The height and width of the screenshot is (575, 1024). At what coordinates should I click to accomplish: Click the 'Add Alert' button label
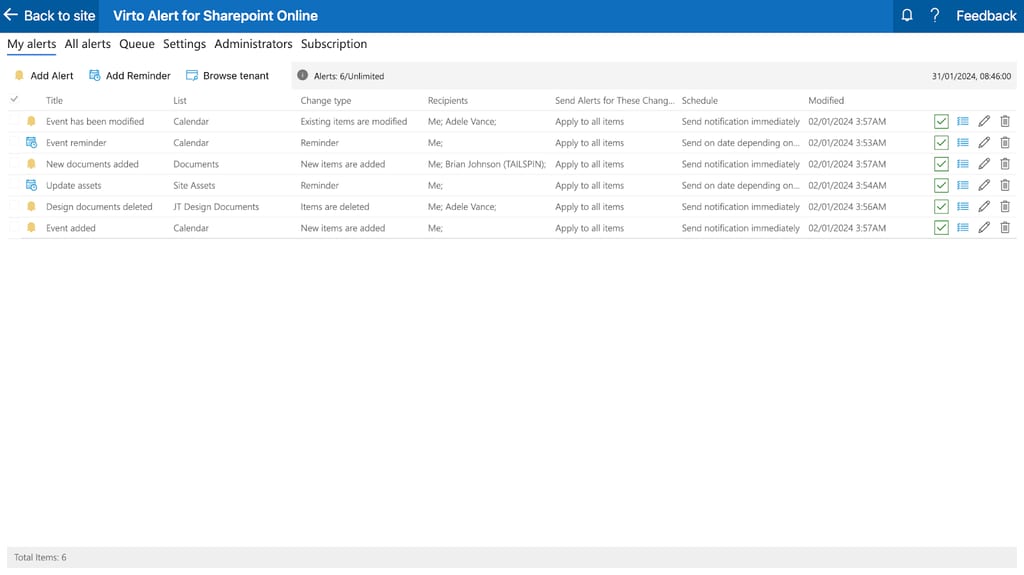(x=52, y=76)
